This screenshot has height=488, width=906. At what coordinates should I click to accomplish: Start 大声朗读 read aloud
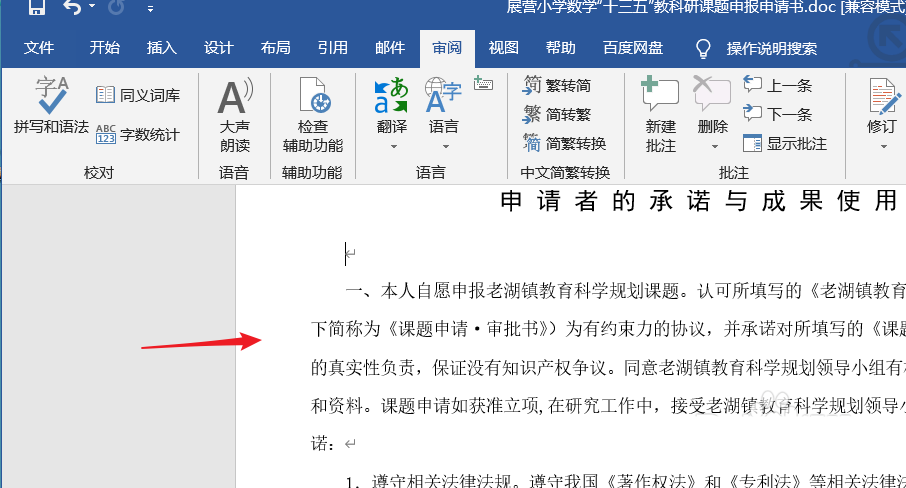pyautogui.click(x=235, y=116)
